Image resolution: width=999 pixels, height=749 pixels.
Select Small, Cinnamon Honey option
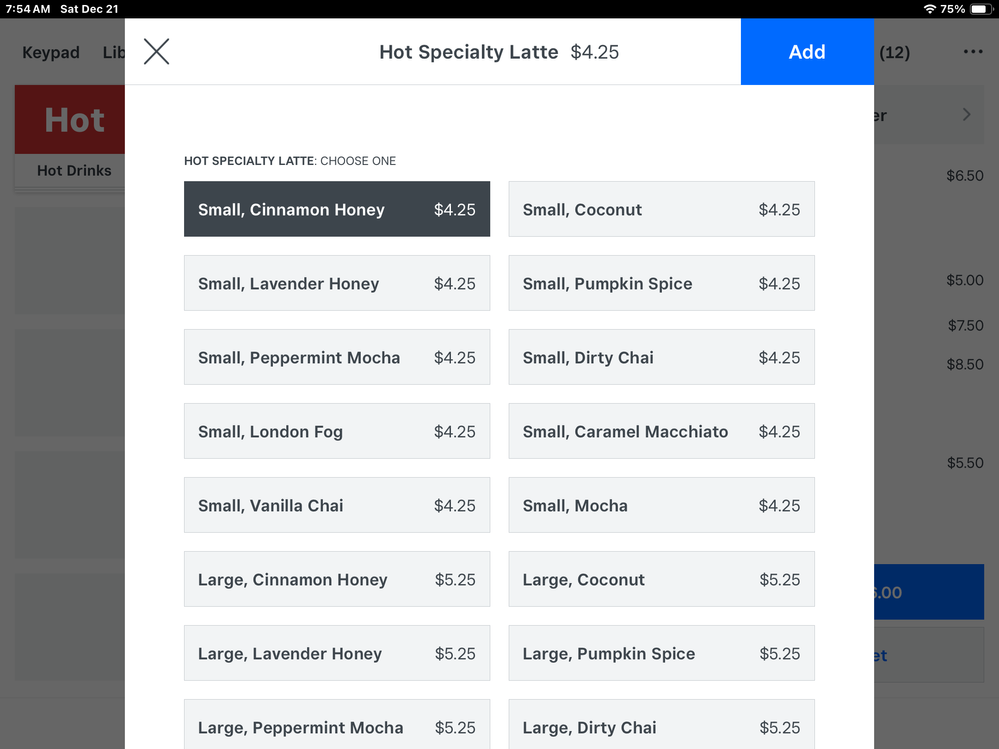[x=336, y=209]
